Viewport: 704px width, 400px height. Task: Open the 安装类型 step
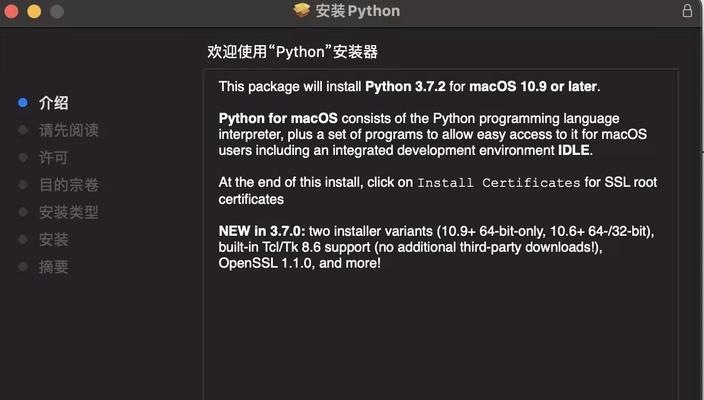click(x=69, y=212)
